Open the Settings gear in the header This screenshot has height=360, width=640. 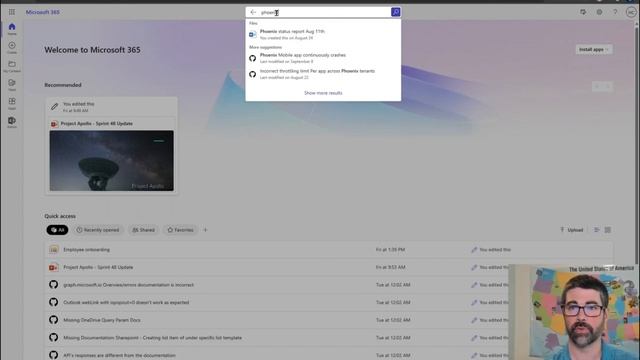pos(599,12)
